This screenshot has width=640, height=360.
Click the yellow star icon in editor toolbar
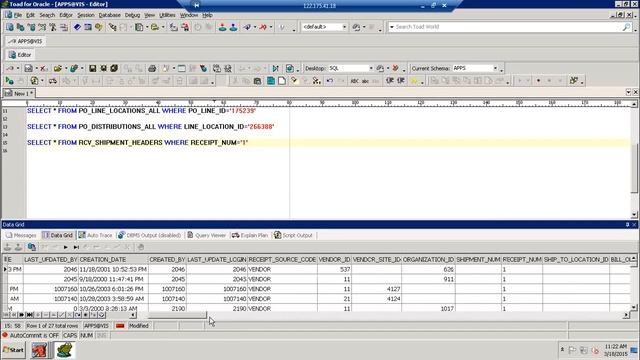click(414, 81)
